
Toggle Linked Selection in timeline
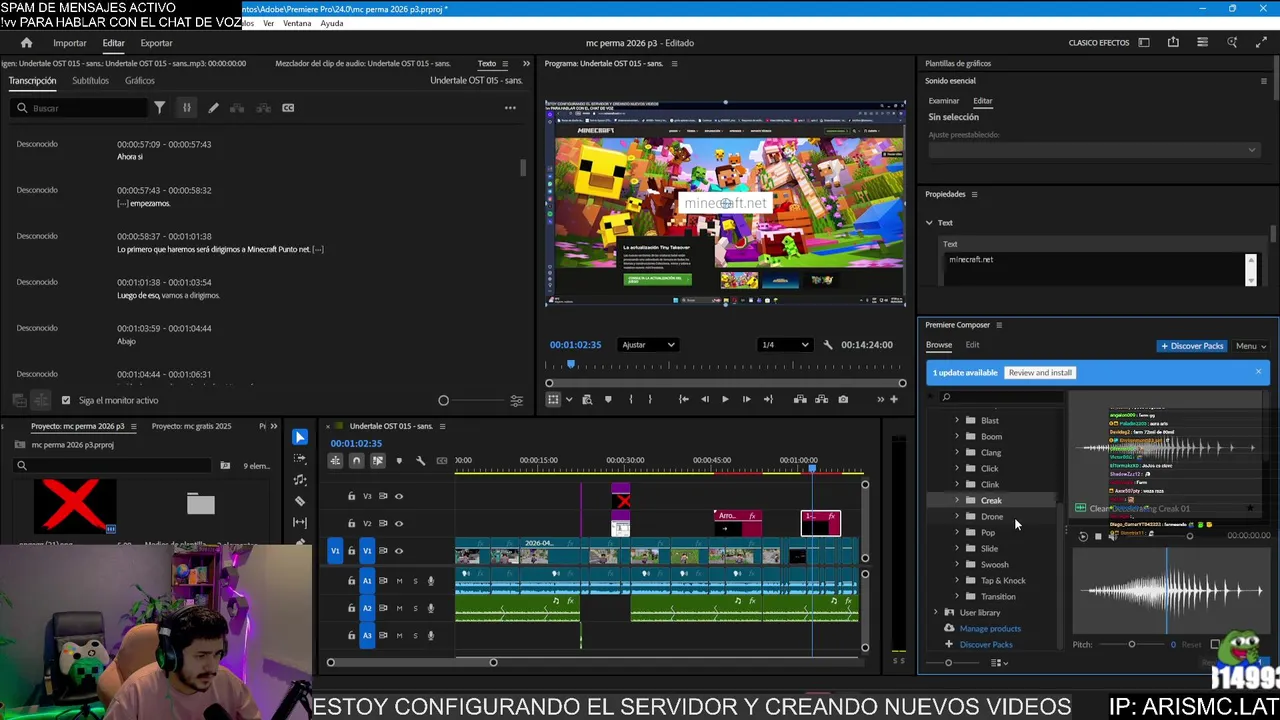[377, 460]
